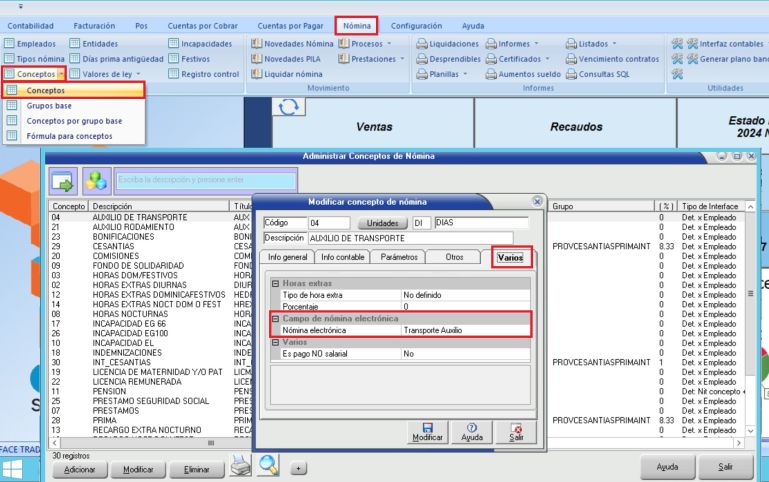
Task: Open the Configuración ribbon tab
Action: tap(416, 26)
